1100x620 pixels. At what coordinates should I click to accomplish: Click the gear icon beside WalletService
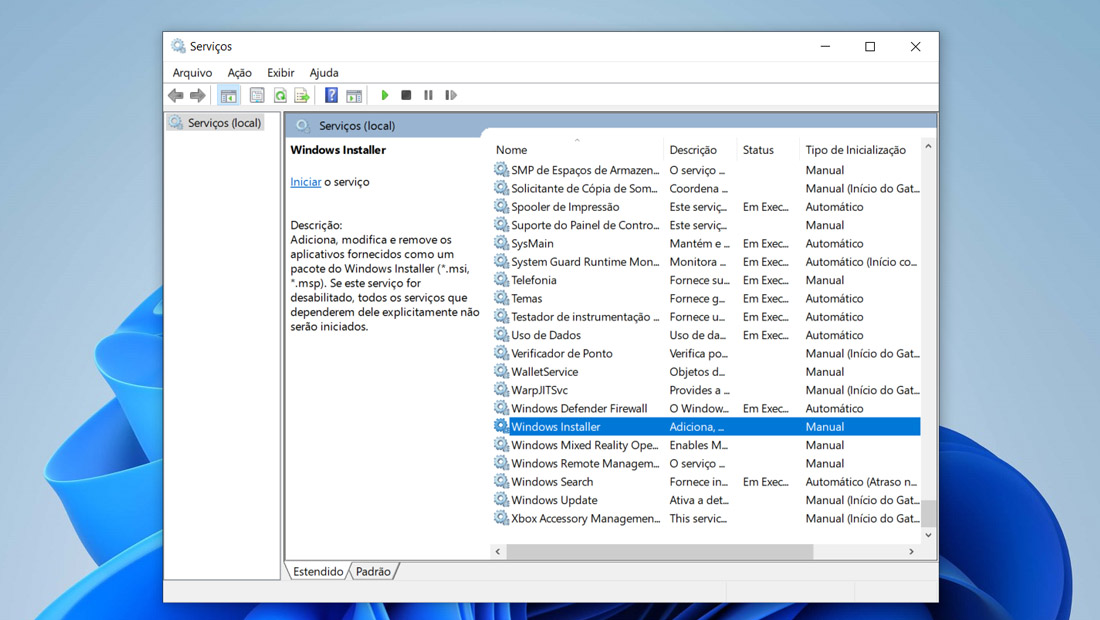point(501,371)
